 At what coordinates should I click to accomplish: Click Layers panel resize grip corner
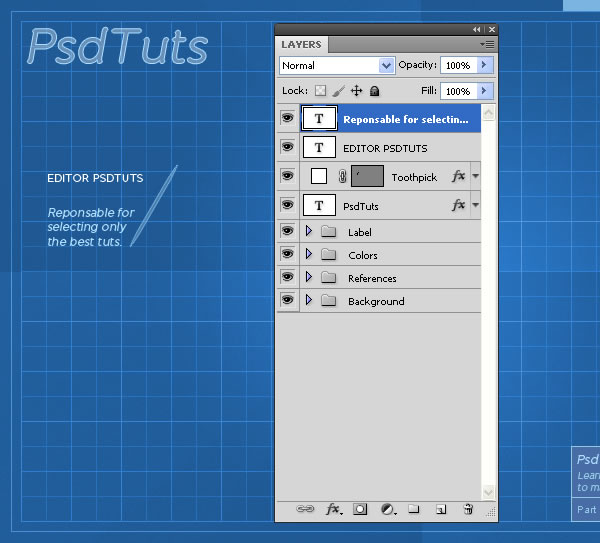click(491, 512)
